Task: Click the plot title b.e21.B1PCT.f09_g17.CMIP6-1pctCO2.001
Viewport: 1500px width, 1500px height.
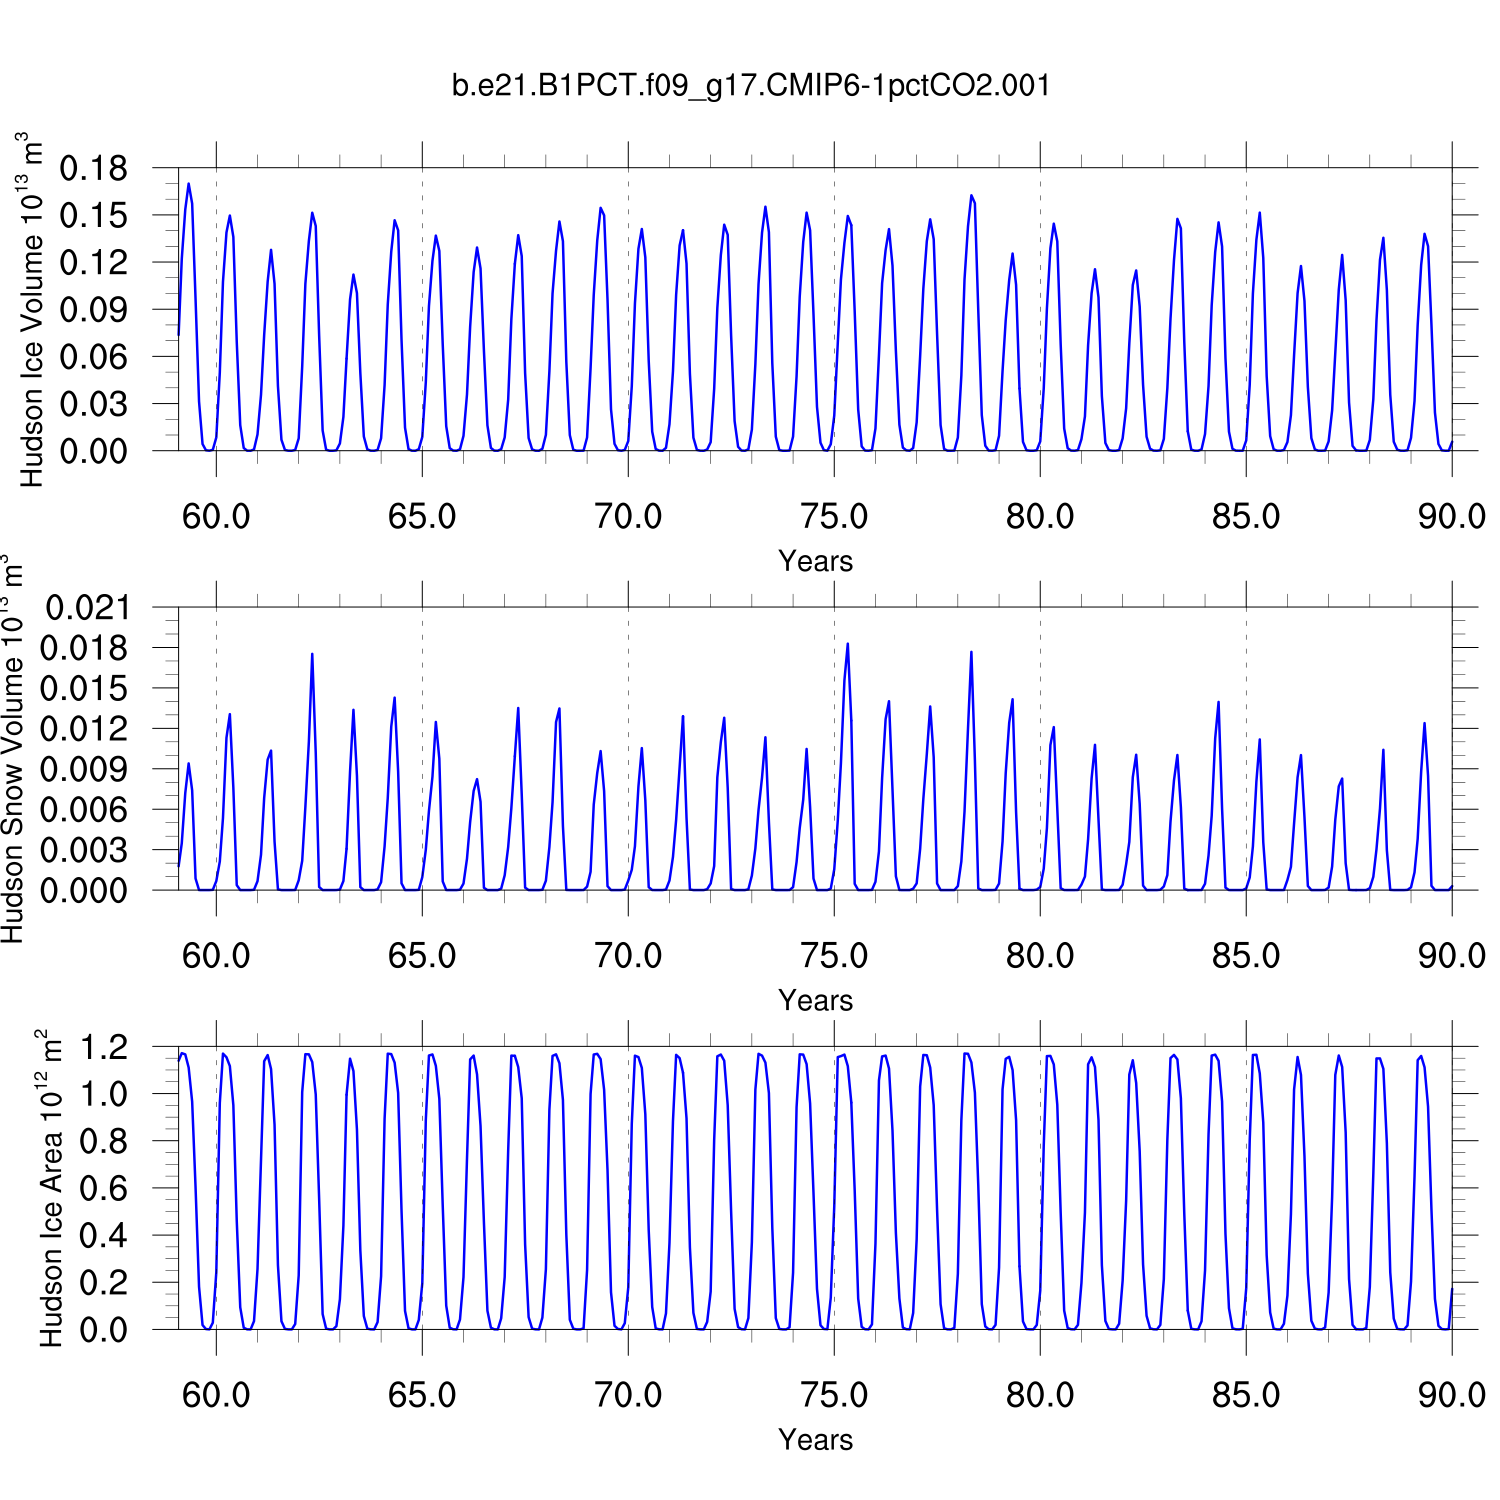Action: point(751,86)
